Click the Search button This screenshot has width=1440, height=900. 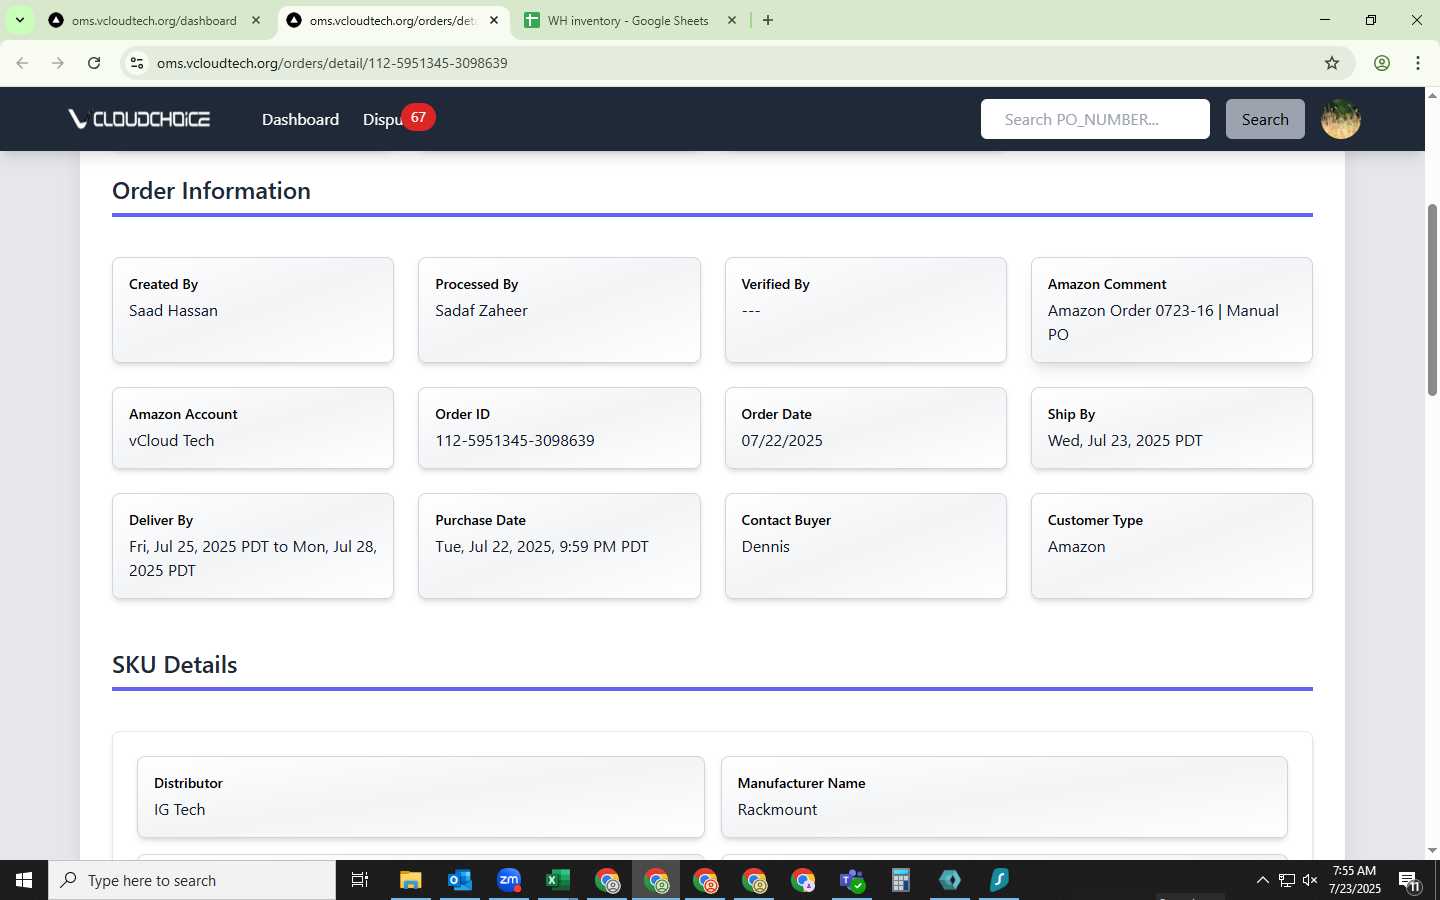click(1265, 119)
